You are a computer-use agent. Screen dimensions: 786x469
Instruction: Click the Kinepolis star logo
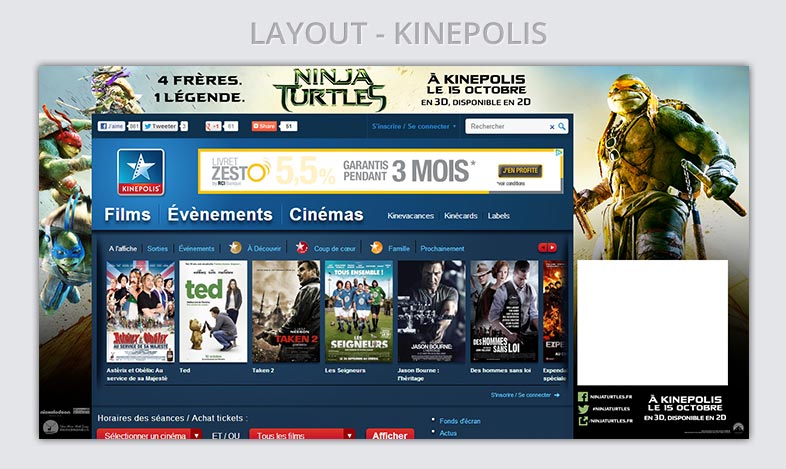click(140, 171)
